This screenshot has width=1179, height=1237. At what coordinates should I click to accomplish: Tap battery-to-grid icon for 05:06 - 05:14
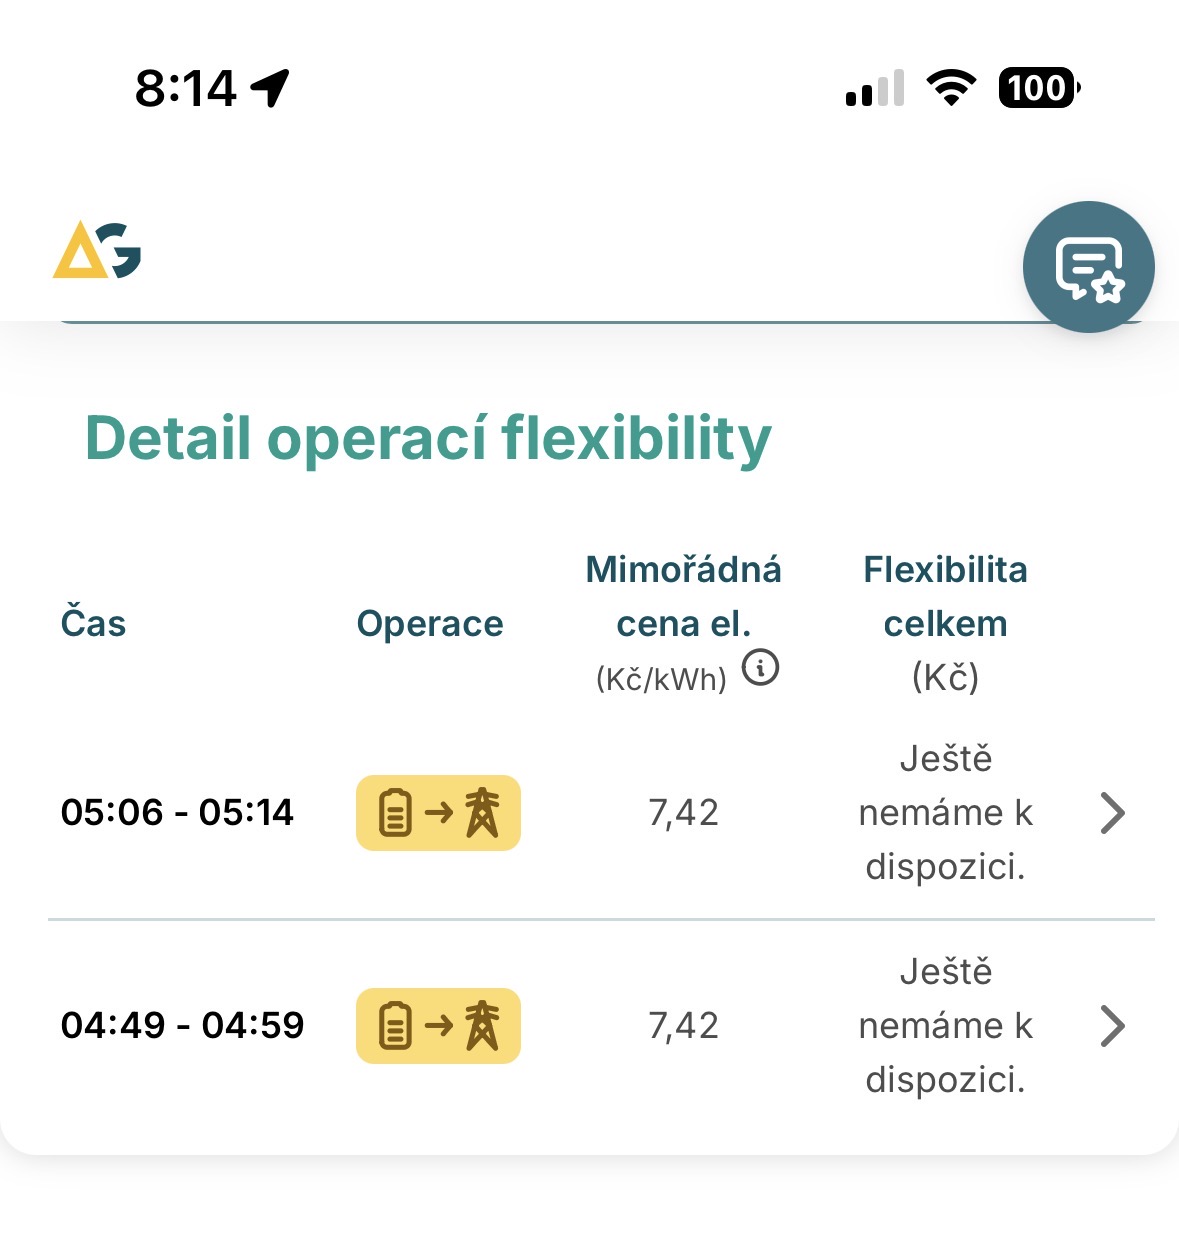438,813
